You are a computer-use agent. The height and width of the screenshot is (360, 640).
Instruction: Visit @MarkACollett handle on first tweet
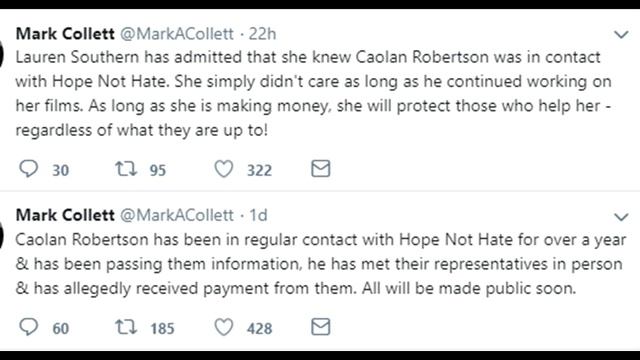pyautogui.click(x=177, y=34)
